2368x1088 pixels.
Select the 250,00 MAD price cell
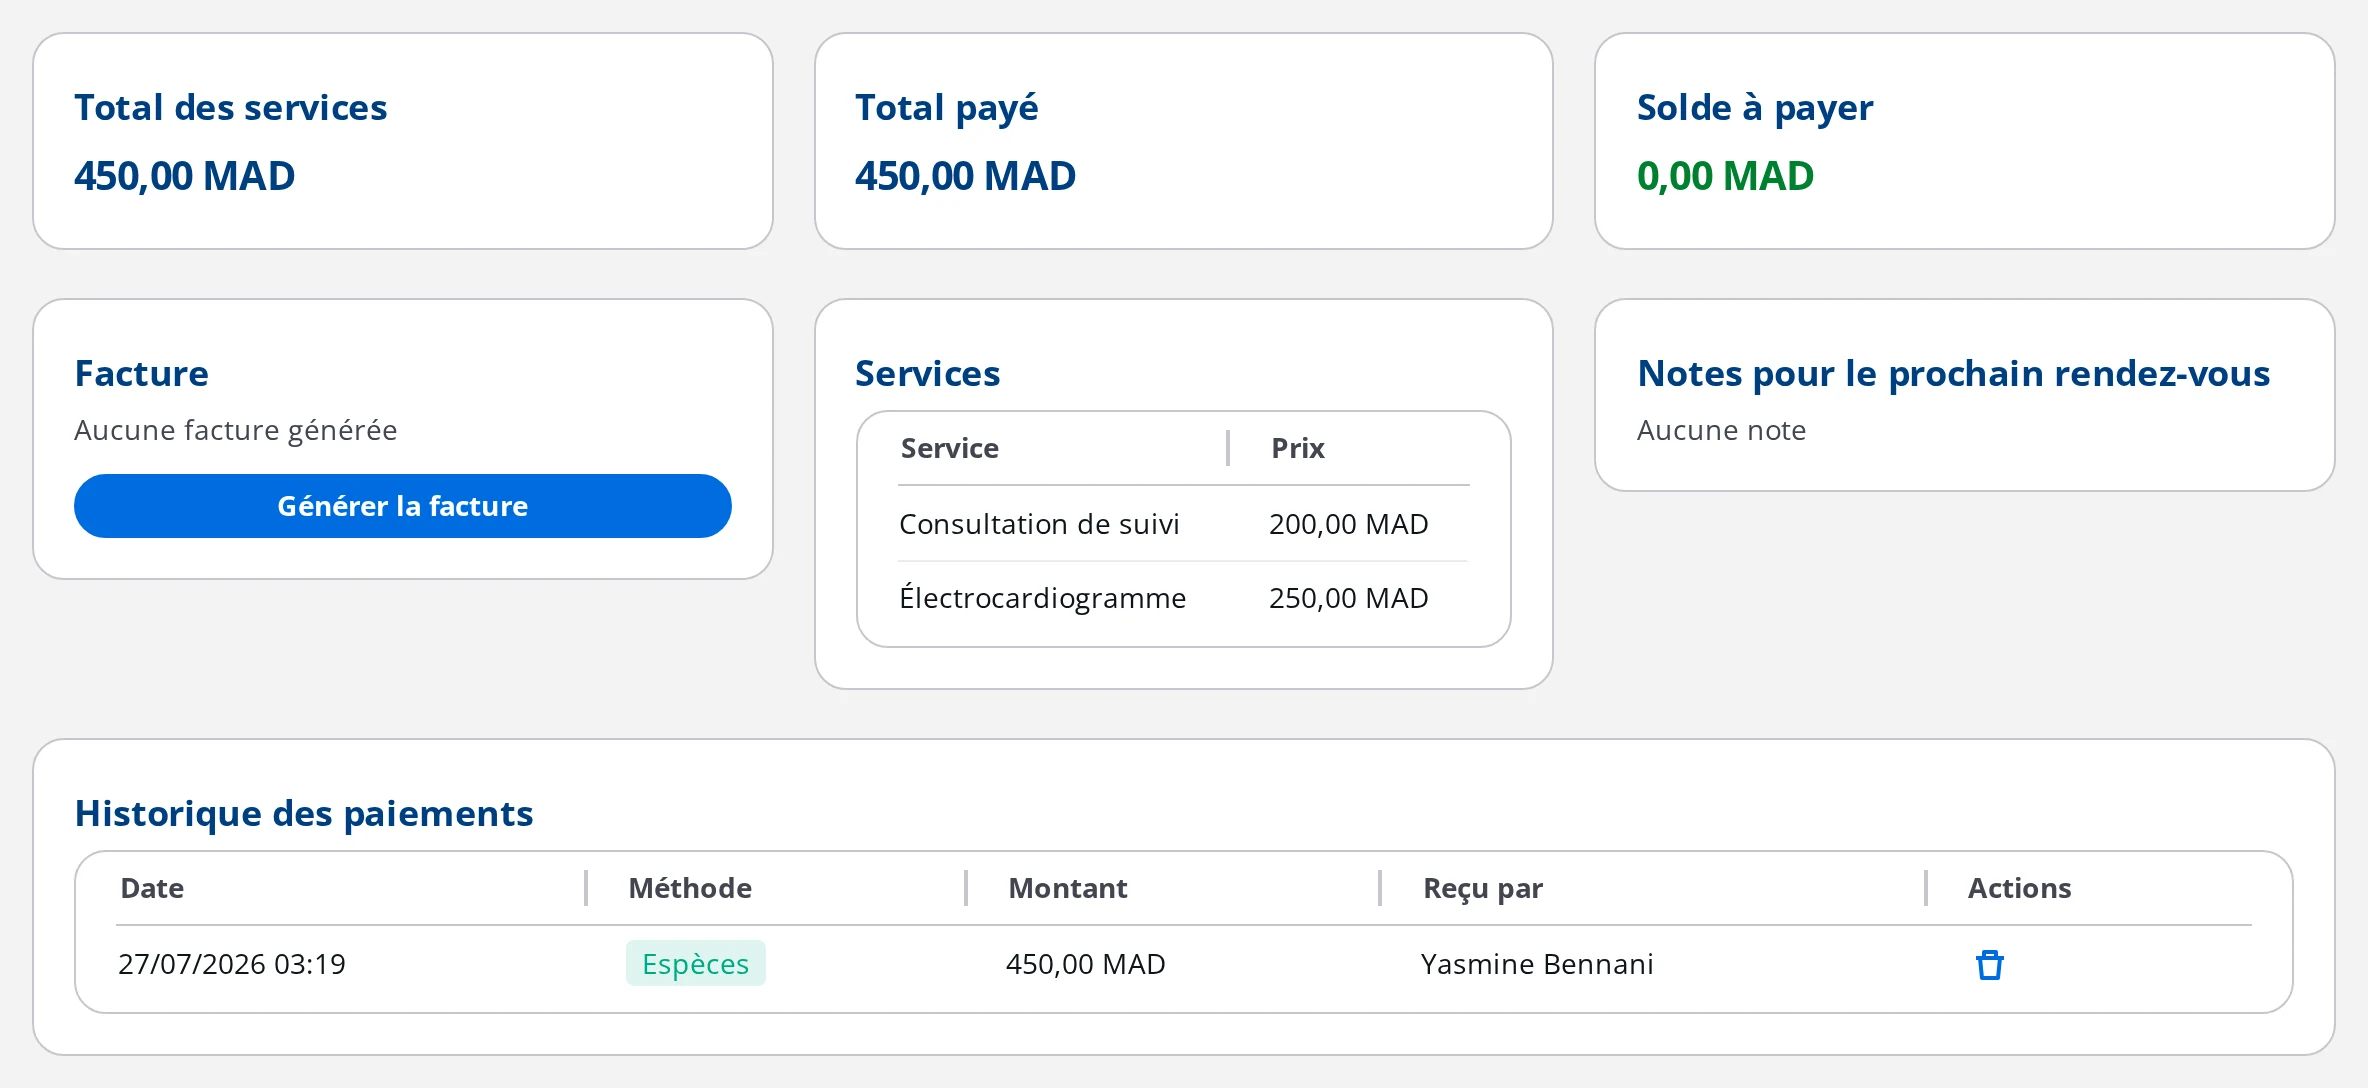[1348, 598]
